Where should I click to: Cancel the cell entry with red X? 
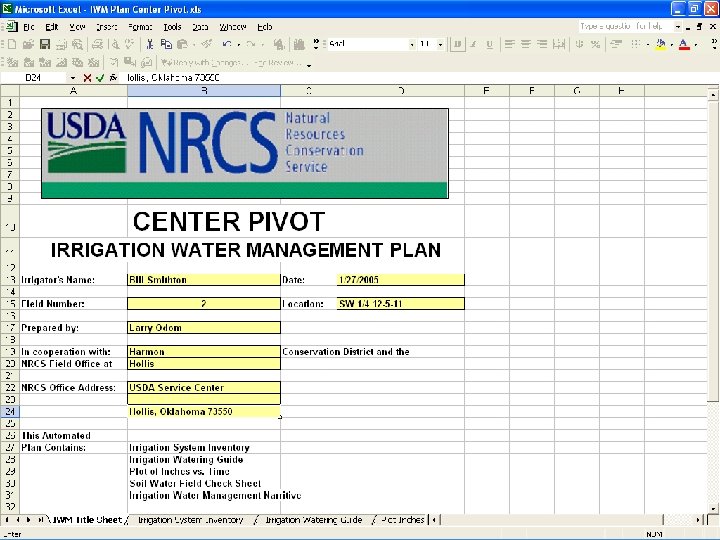click(x=87, y=78)
